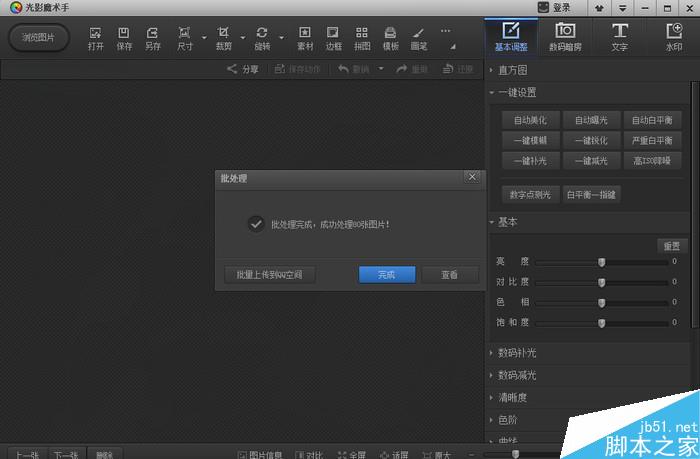
Task: Click the 重置 reset button
Action: click(x=672, y=246)
